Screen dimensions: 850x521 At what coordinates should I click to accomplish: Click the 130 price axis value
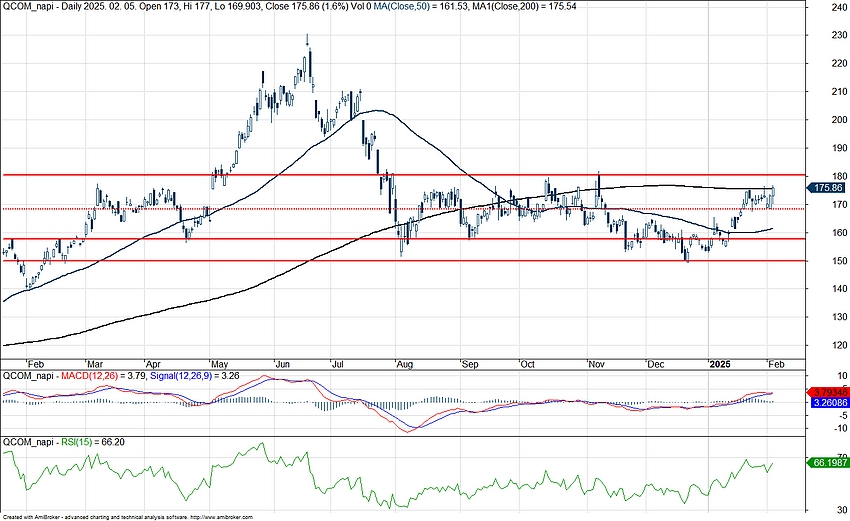click(x=839, y=317)
